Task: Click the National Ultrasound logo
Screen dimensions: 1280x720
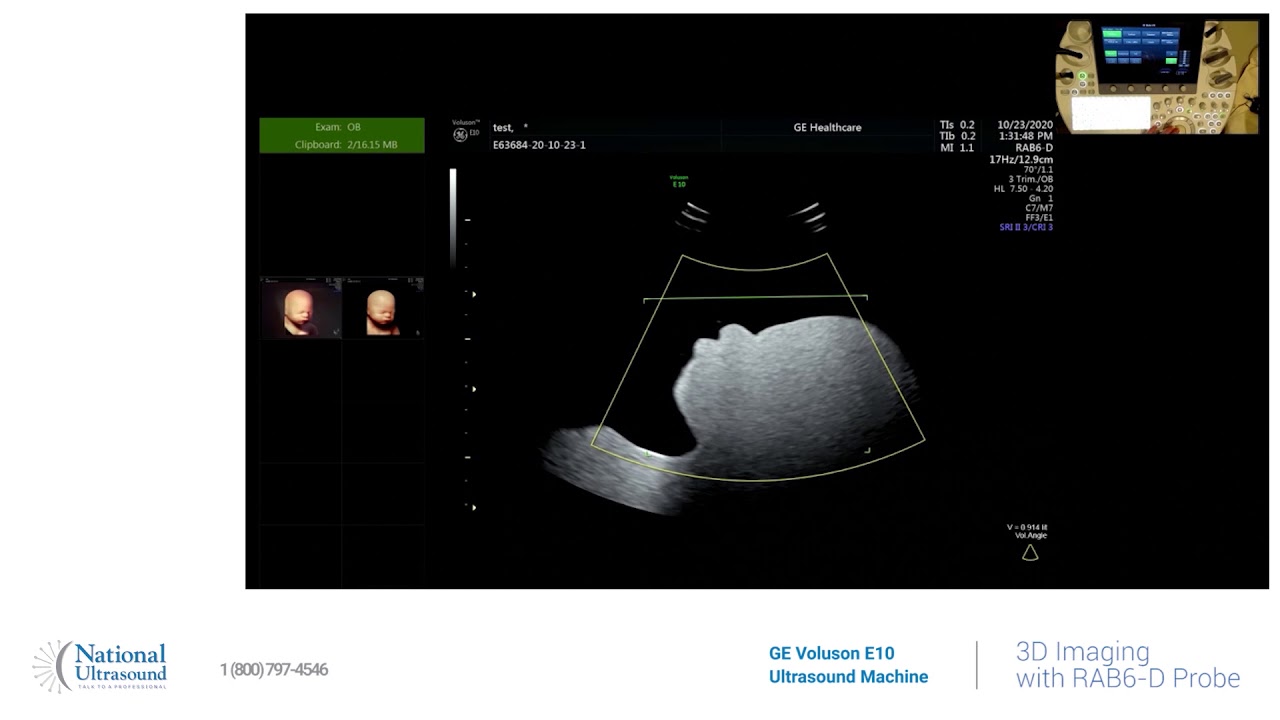Action: coord(100,667)
